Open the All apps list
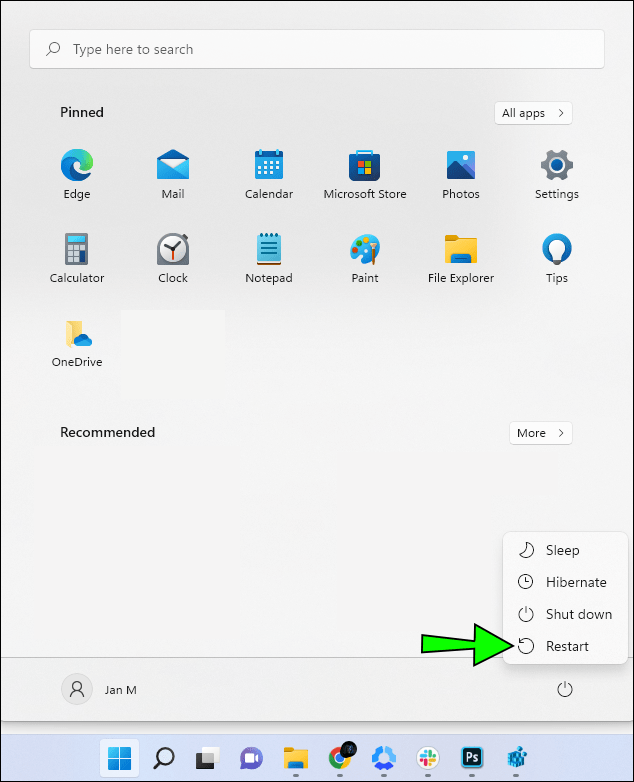This screenshot has width=634, height=782. point(533,113)
